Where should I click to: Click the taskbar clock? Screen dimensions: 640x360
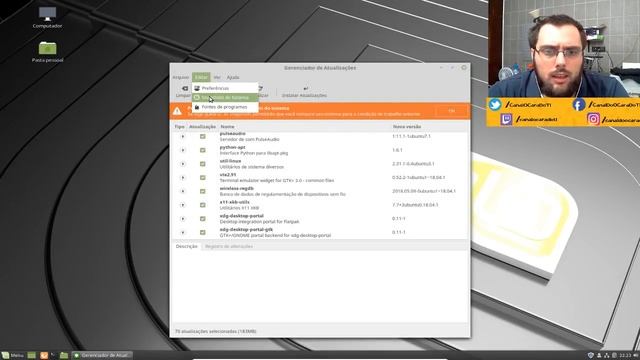625,356
